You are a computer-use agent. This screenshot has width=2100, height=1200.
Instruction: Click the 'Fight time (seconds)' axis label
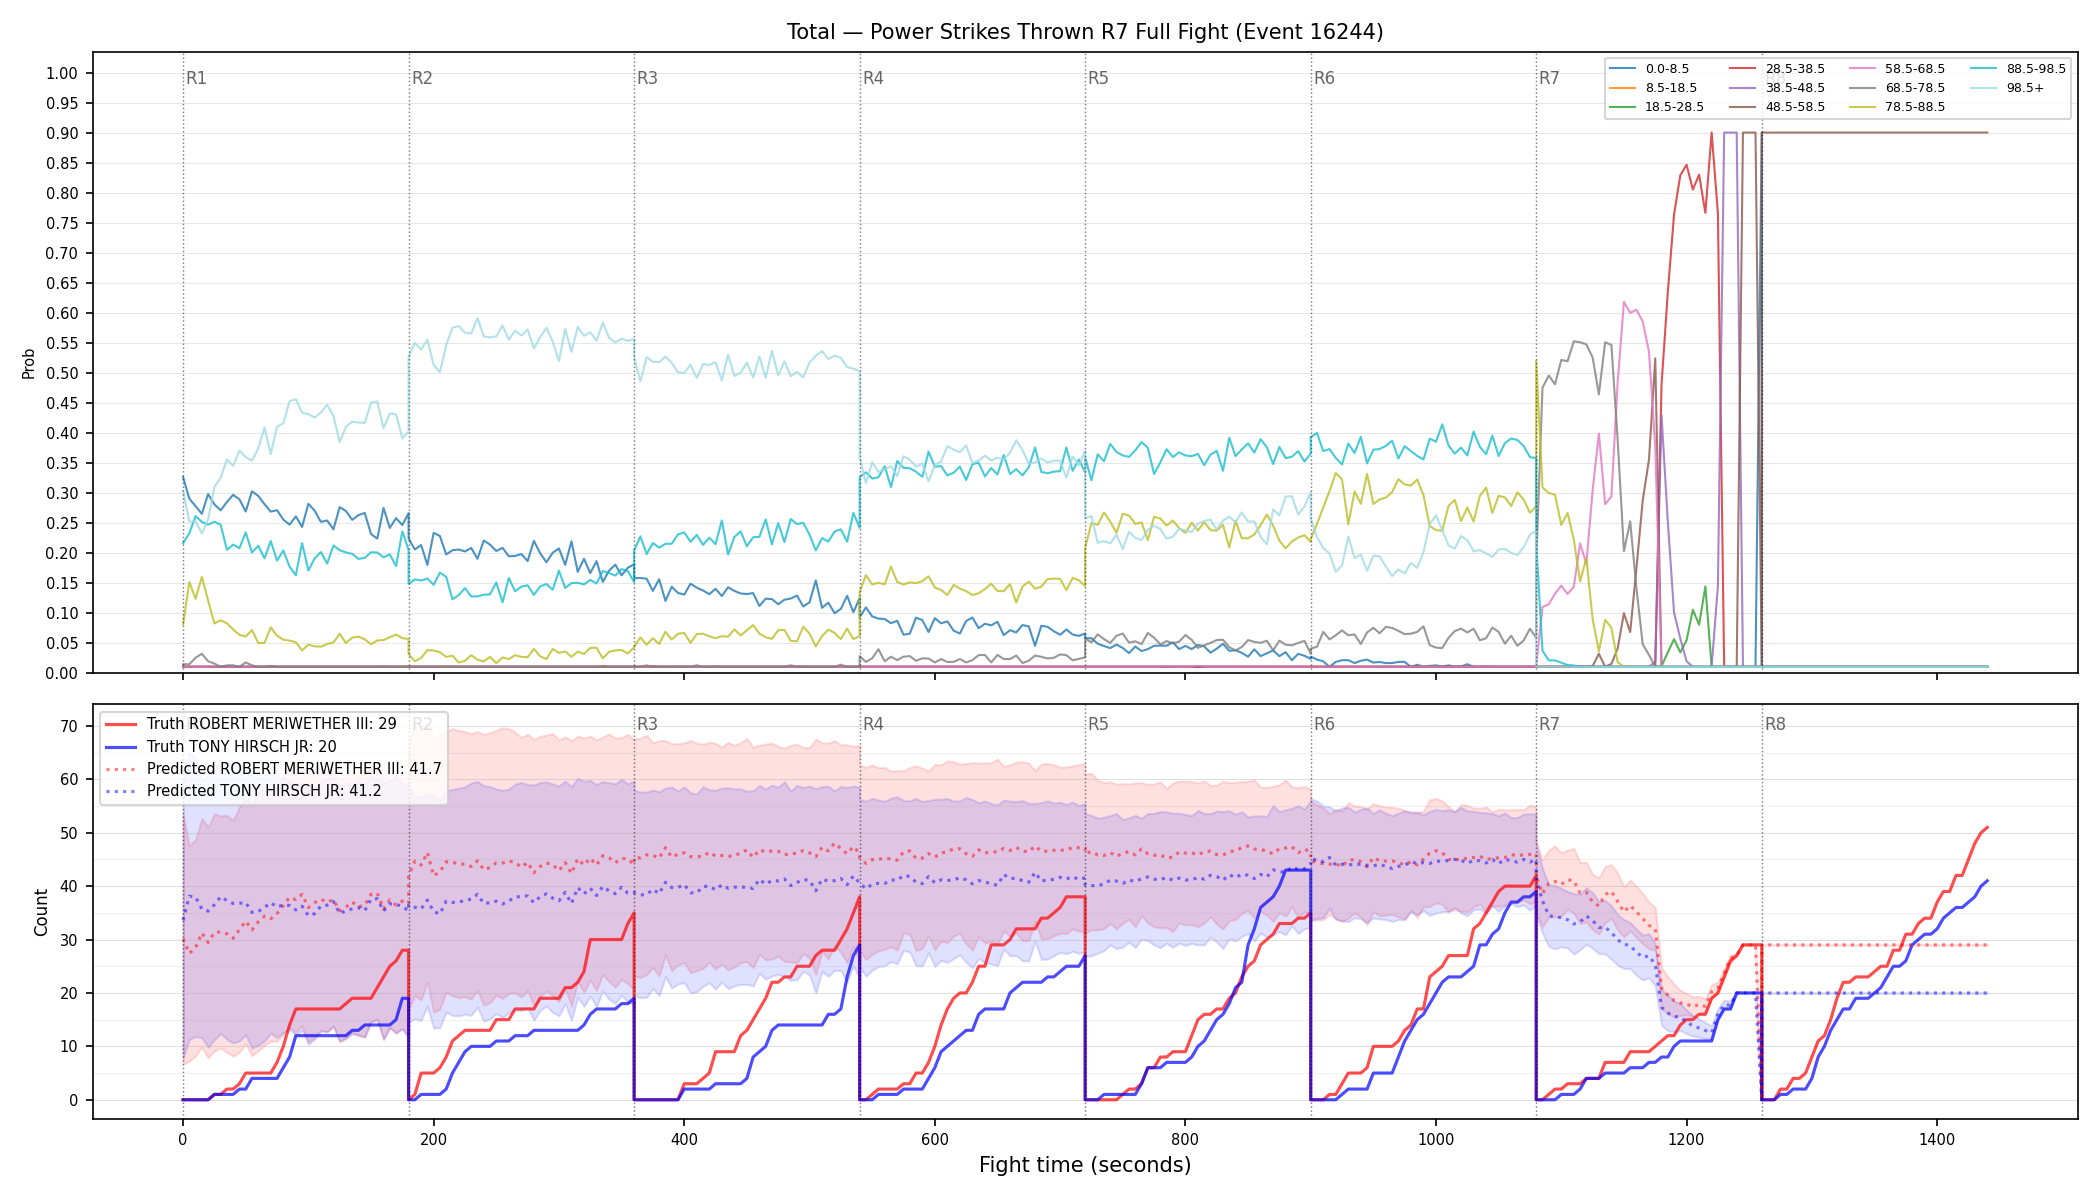(1085, 1165)
